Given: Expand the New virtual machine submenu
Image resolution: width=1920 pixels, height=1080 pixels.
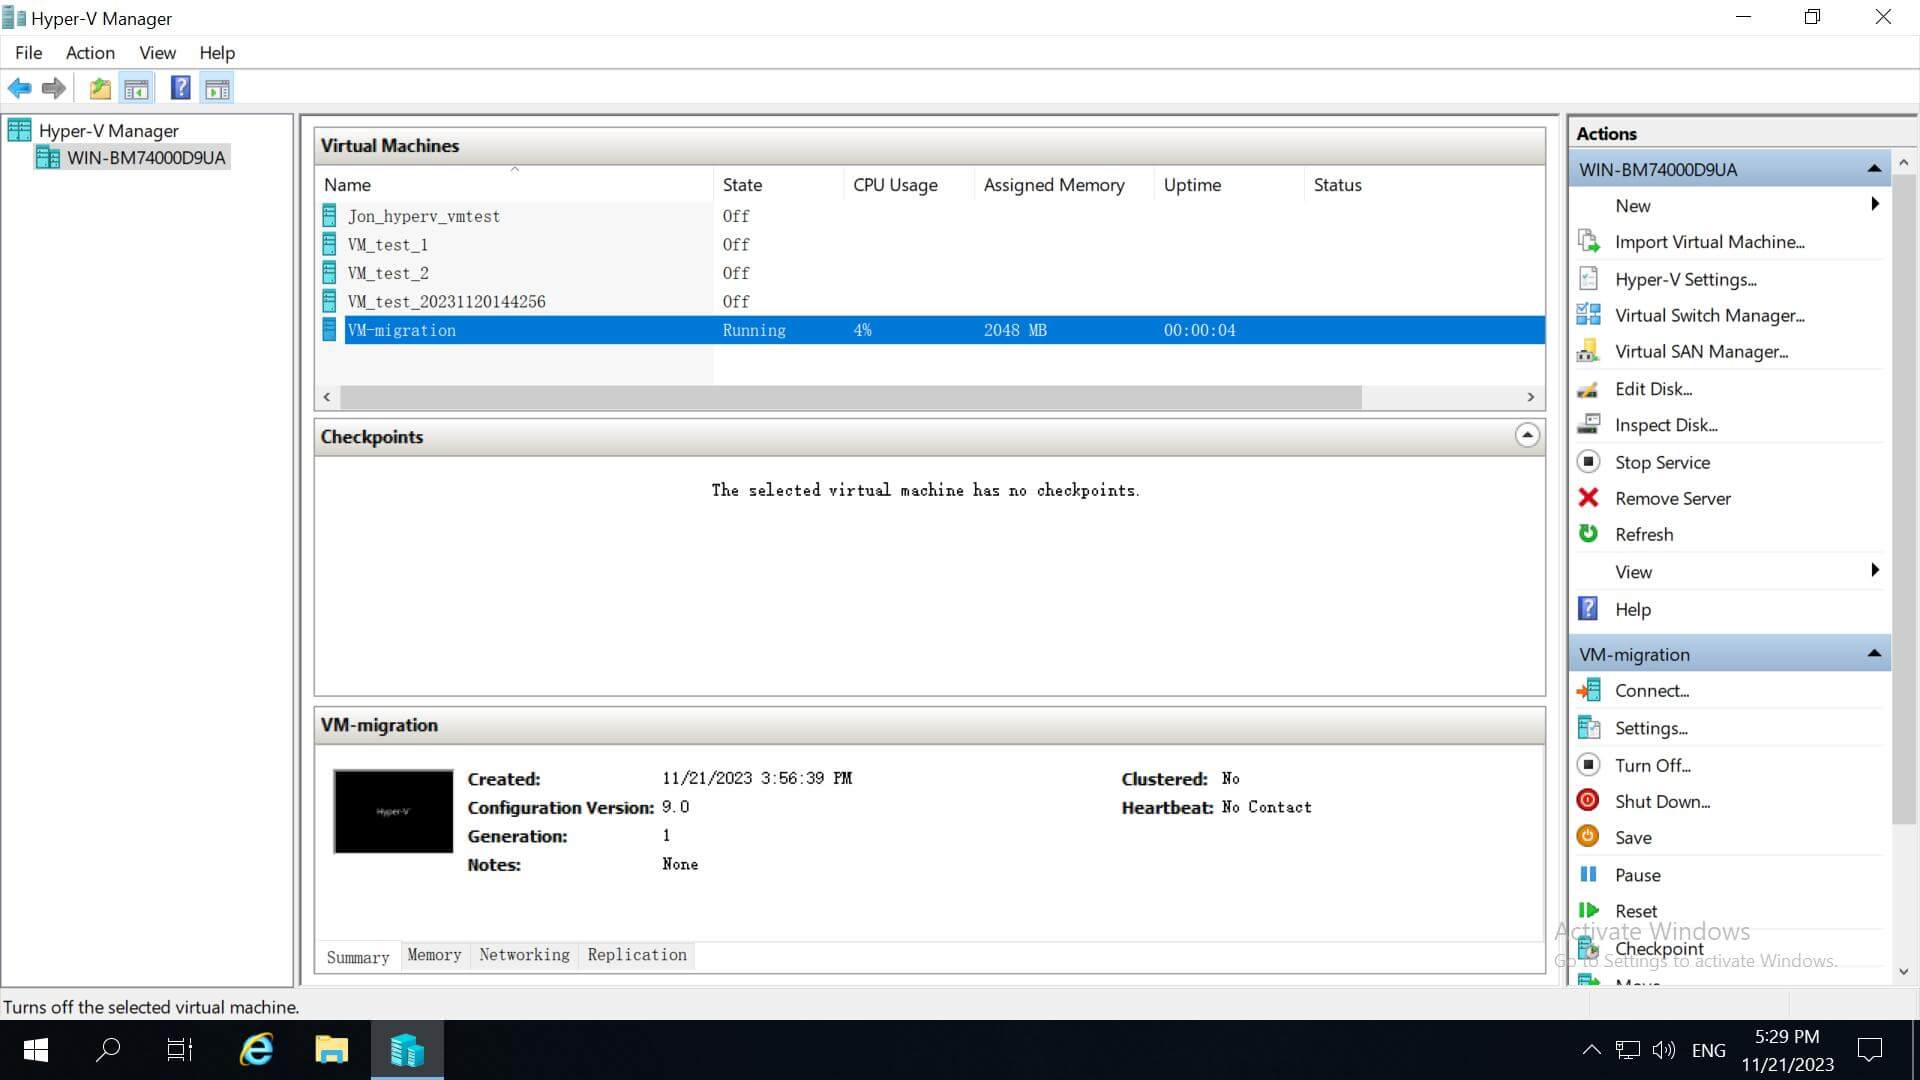Looking at the screenshot, I should (x=1876, y=204).
